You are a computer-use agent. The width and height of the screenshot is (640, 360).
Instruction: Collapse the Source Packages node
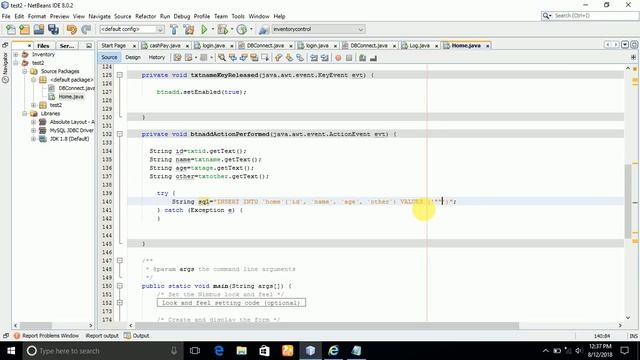[x=24, y=71]
